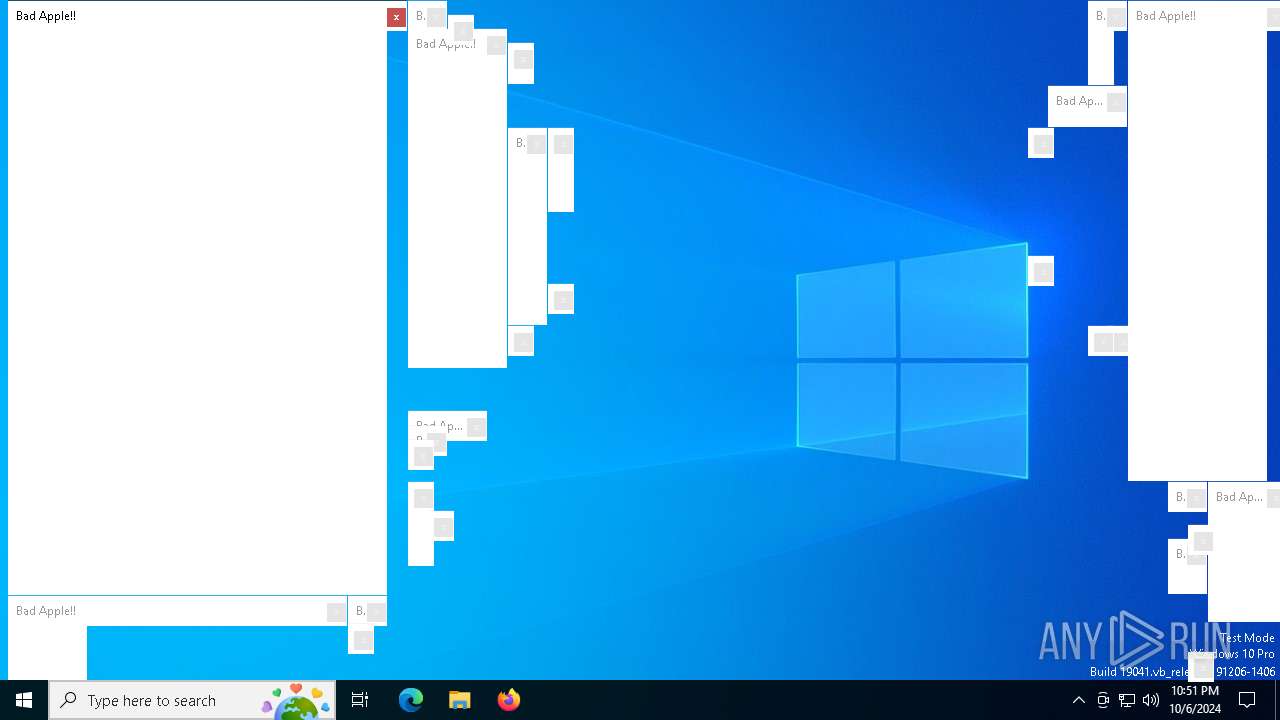Open the volume speaker tray icon
The height and width of the screenshot is (720, 1280).
tap(1151, 700)
